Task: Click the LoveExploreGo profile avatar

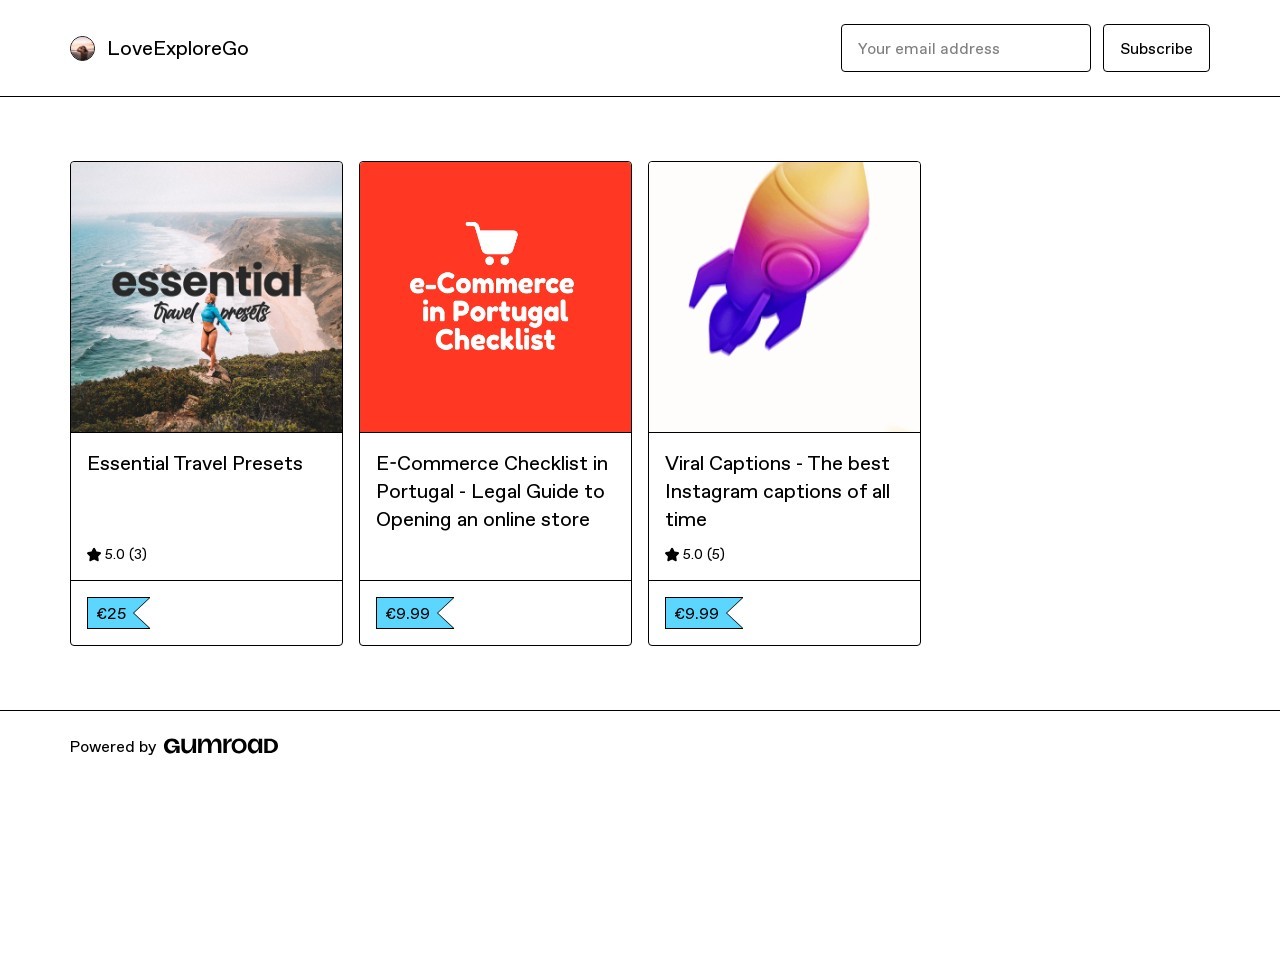Action: point(83,48)
